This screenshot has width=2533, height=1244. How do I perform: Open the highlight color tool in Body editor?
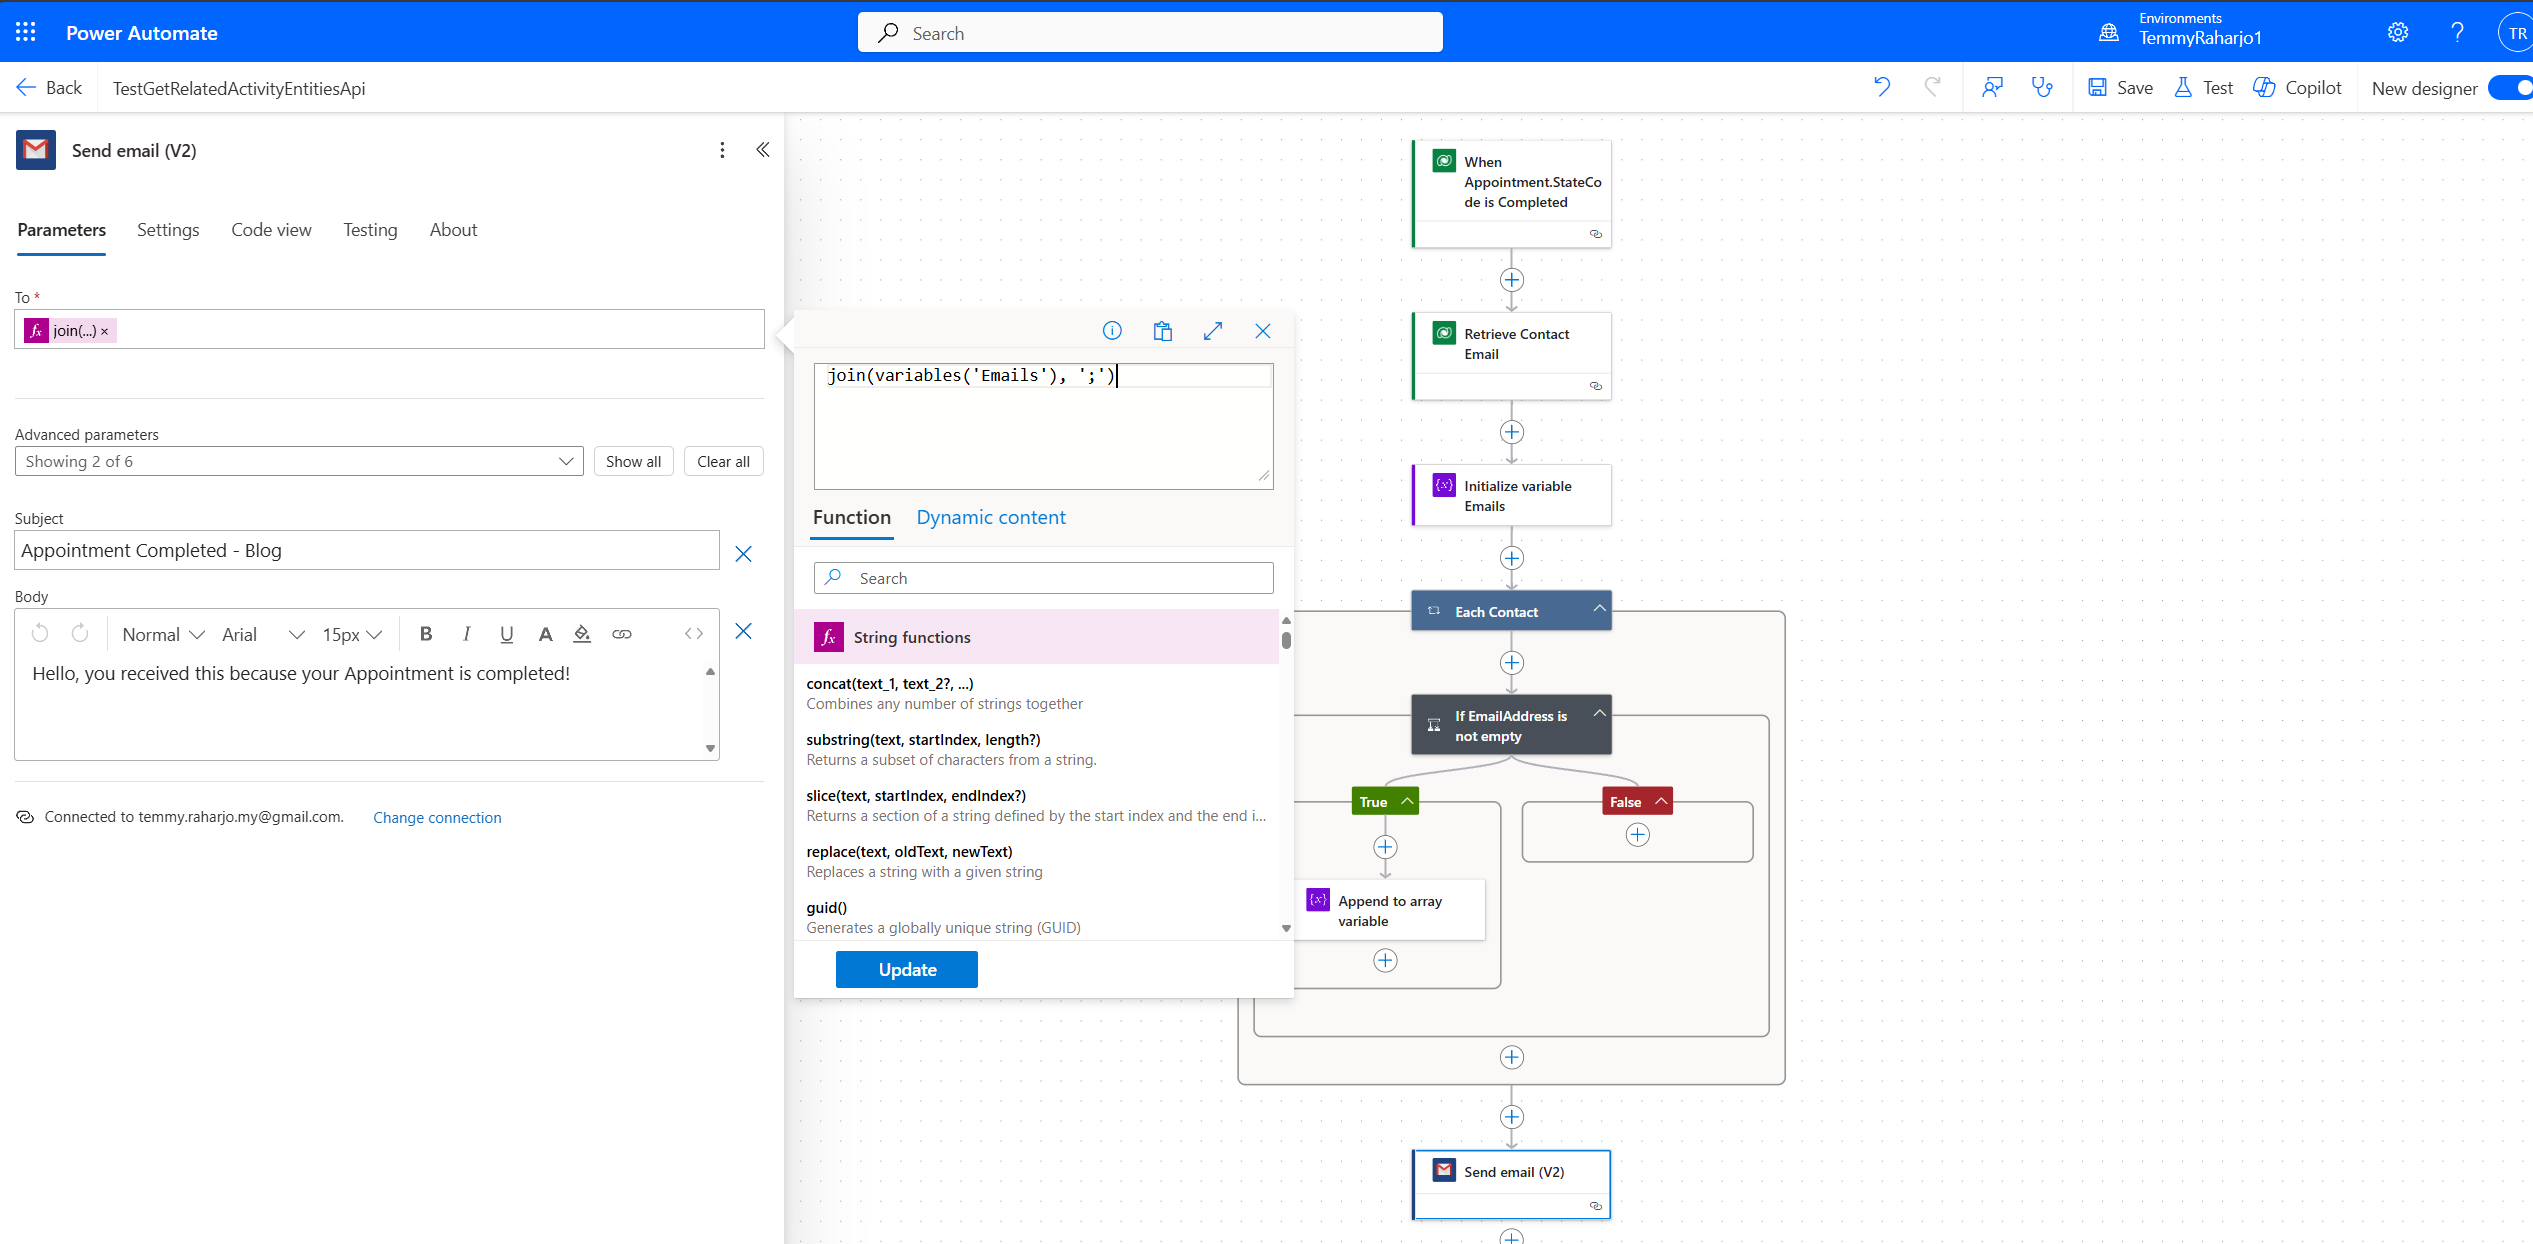pyautogui.click(x=582, y=633)
